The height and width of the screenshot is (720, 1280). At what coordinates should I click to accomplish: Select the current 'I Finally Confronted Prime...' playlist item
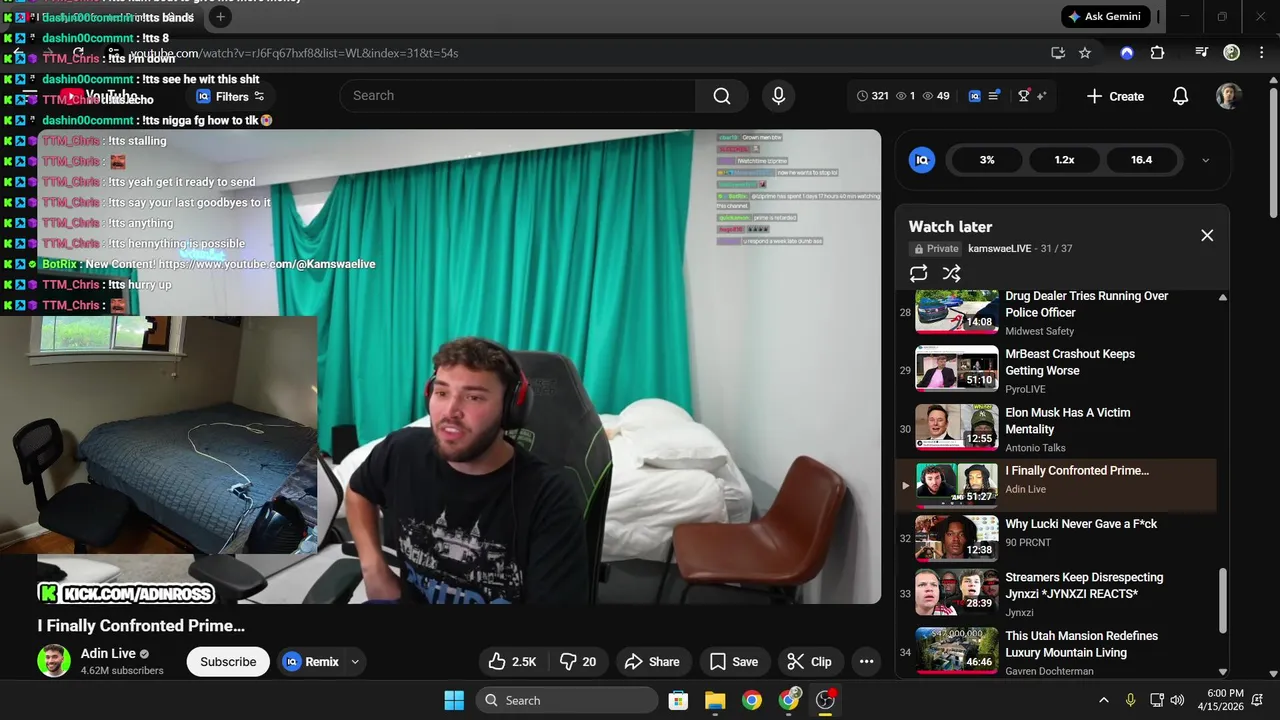(1056, 485)
